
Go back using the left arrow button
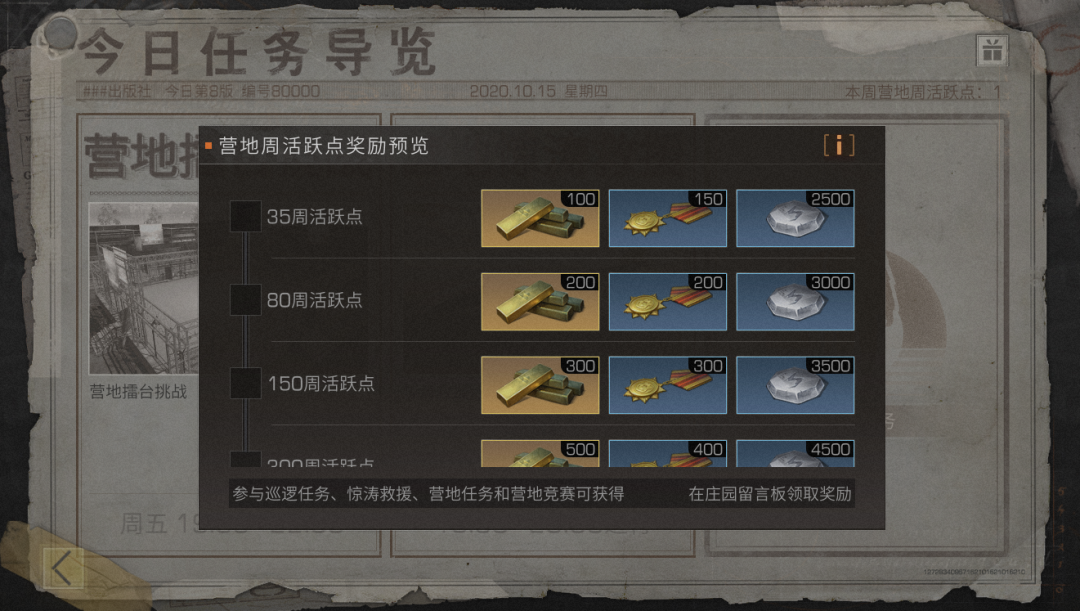63,568
